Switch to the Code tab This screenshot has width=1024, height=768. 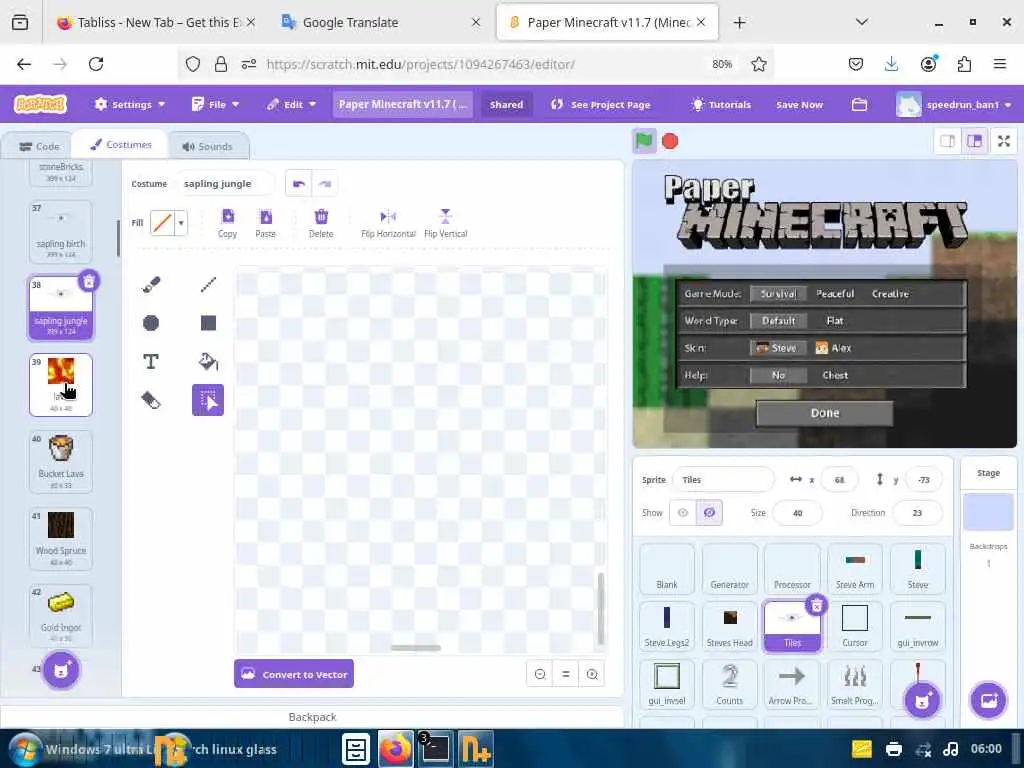(39, 146)
